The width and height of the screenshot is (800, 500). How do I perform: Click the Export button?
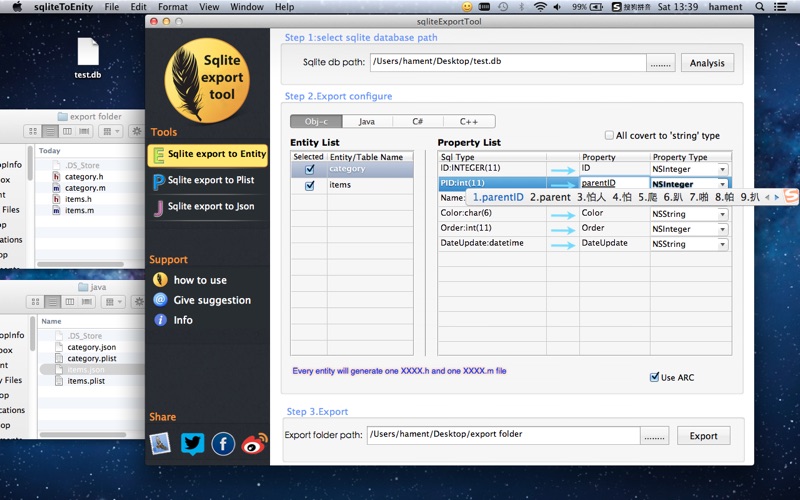[703, 436]
